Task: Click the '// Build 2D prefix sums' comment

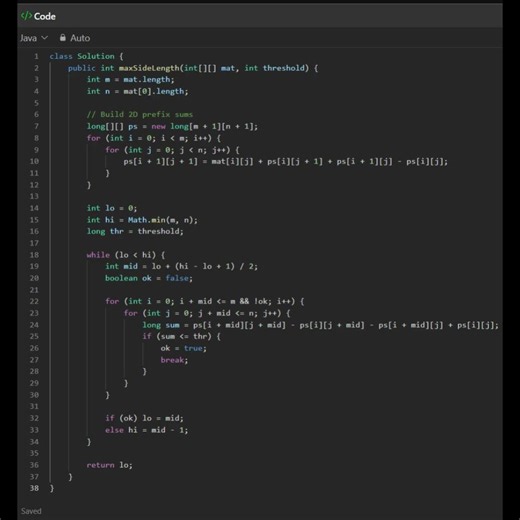Action: click(x=140, y=115)
